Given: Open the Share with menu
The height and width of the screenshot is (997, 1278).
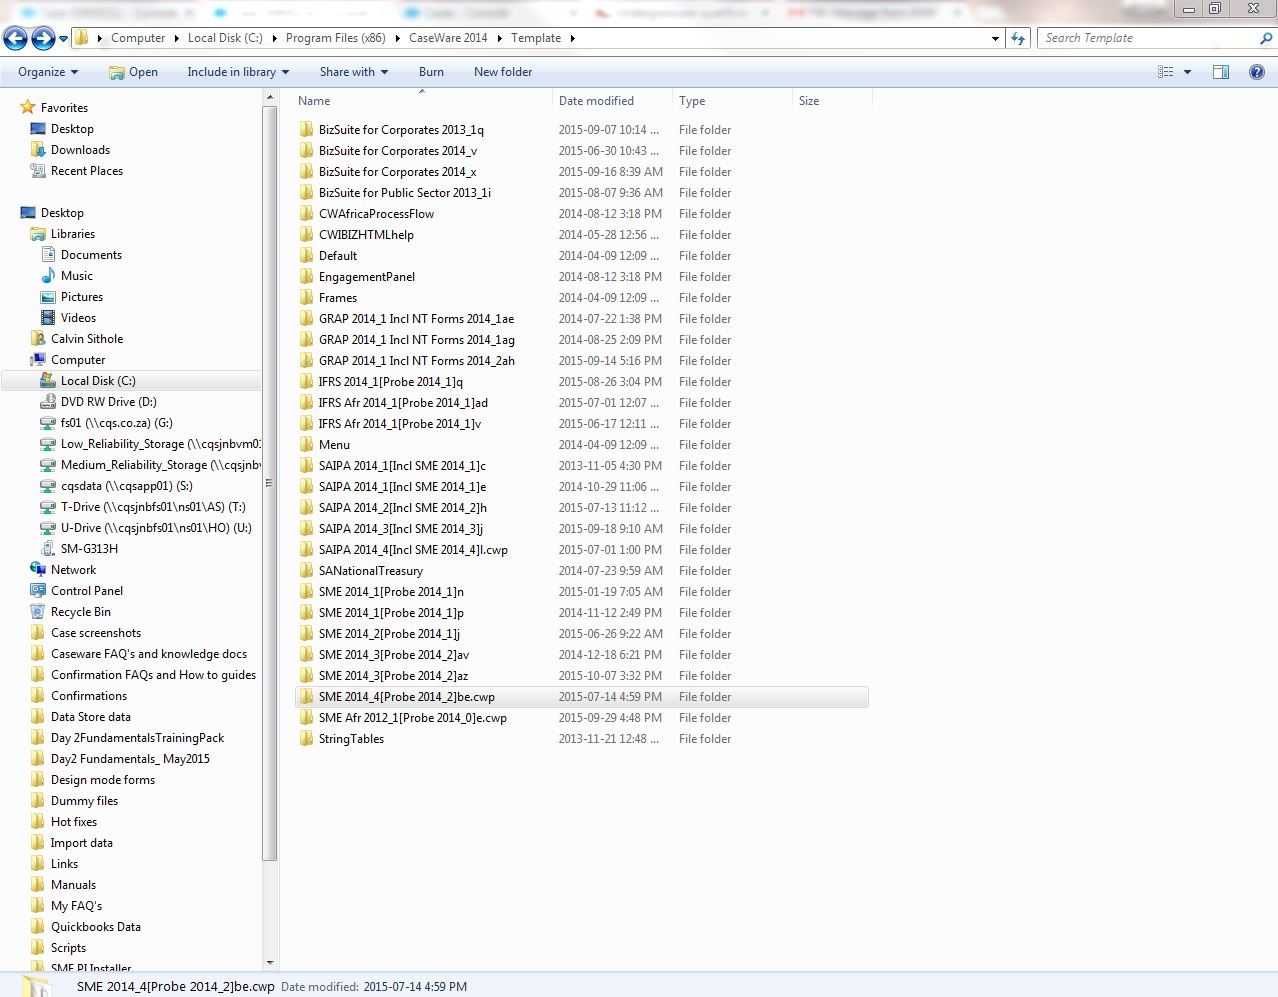Looking at the screenshot, I should [353, 72].
